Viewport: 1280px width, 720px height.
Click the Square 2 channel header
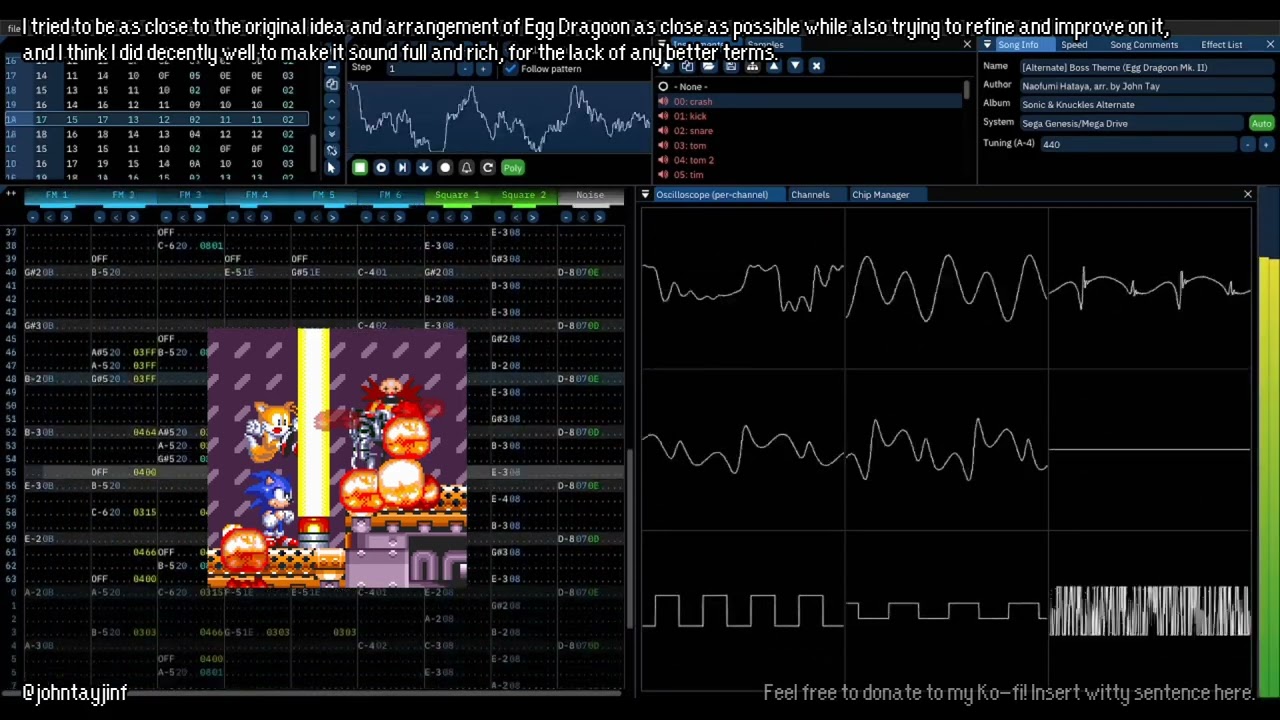(x=524, y=195)
